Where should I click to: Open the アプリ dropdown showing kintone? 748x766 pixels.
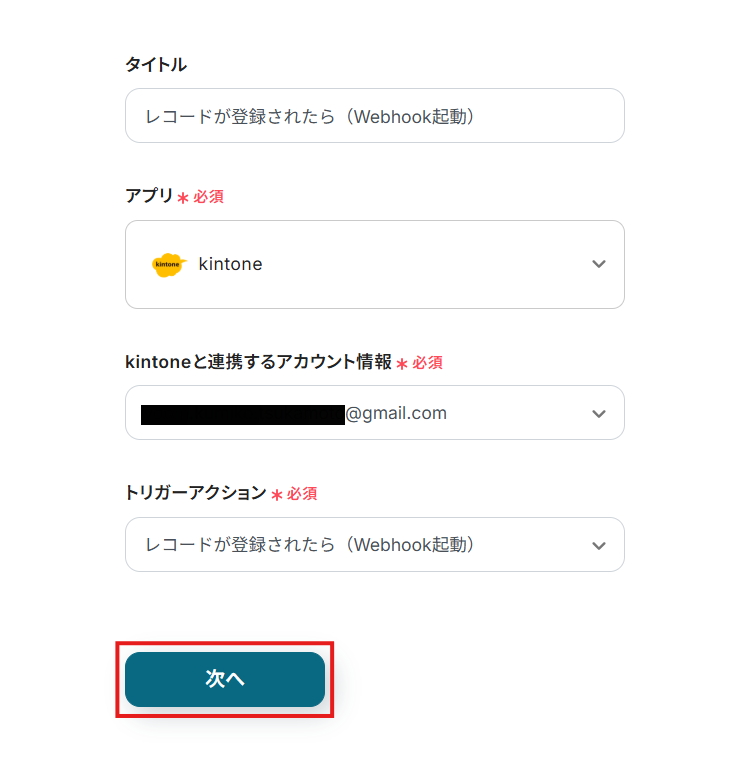pos(375,264)
